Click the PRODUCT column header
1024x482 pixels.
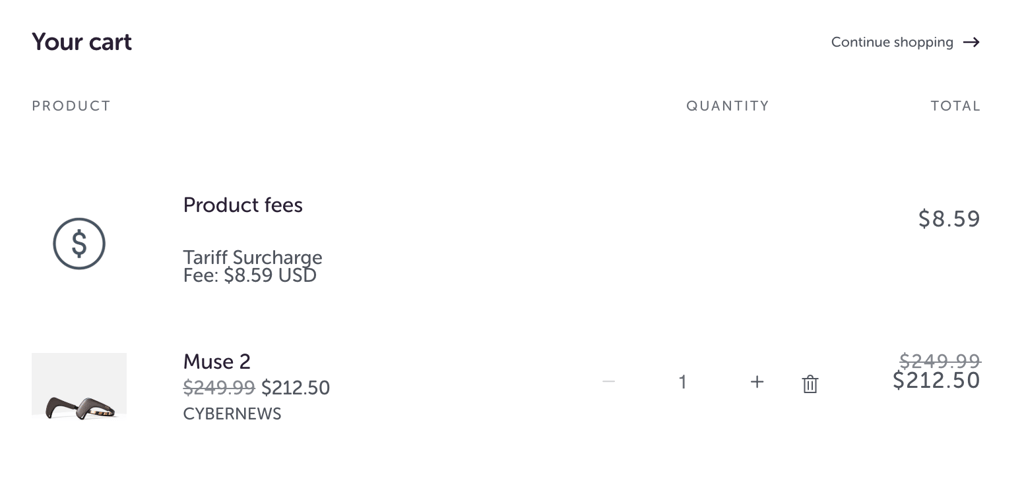point(71,106)
